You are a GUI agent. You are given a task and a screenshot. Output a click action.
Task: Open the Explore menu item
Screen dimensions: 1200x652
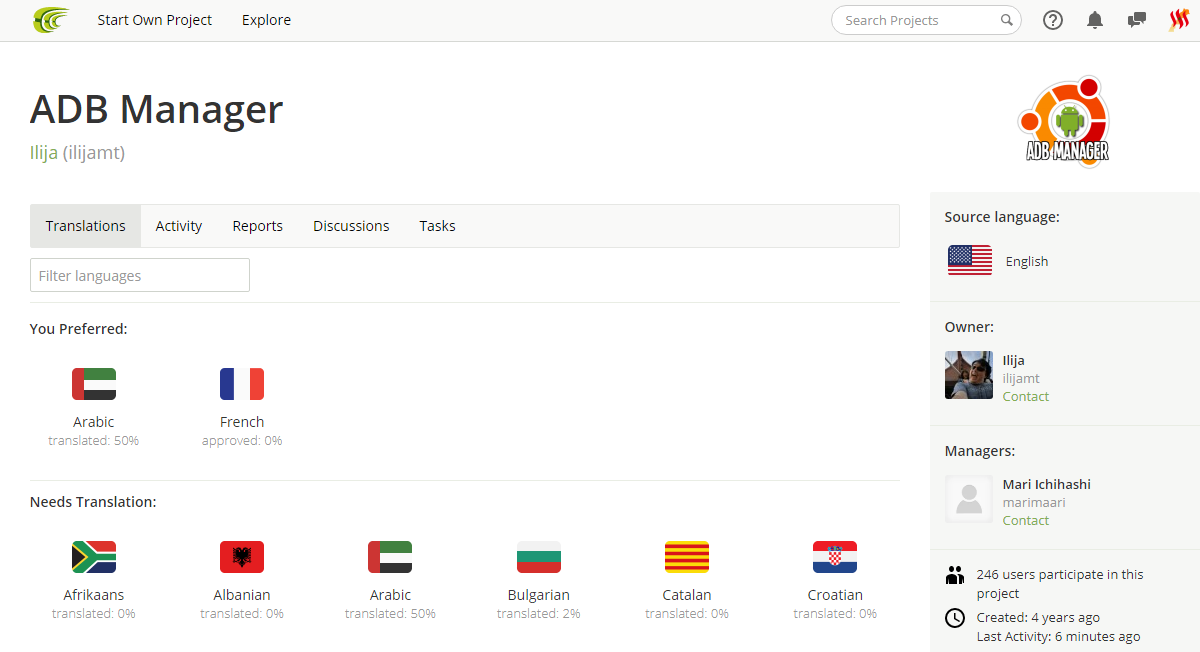tap(266, 20)
